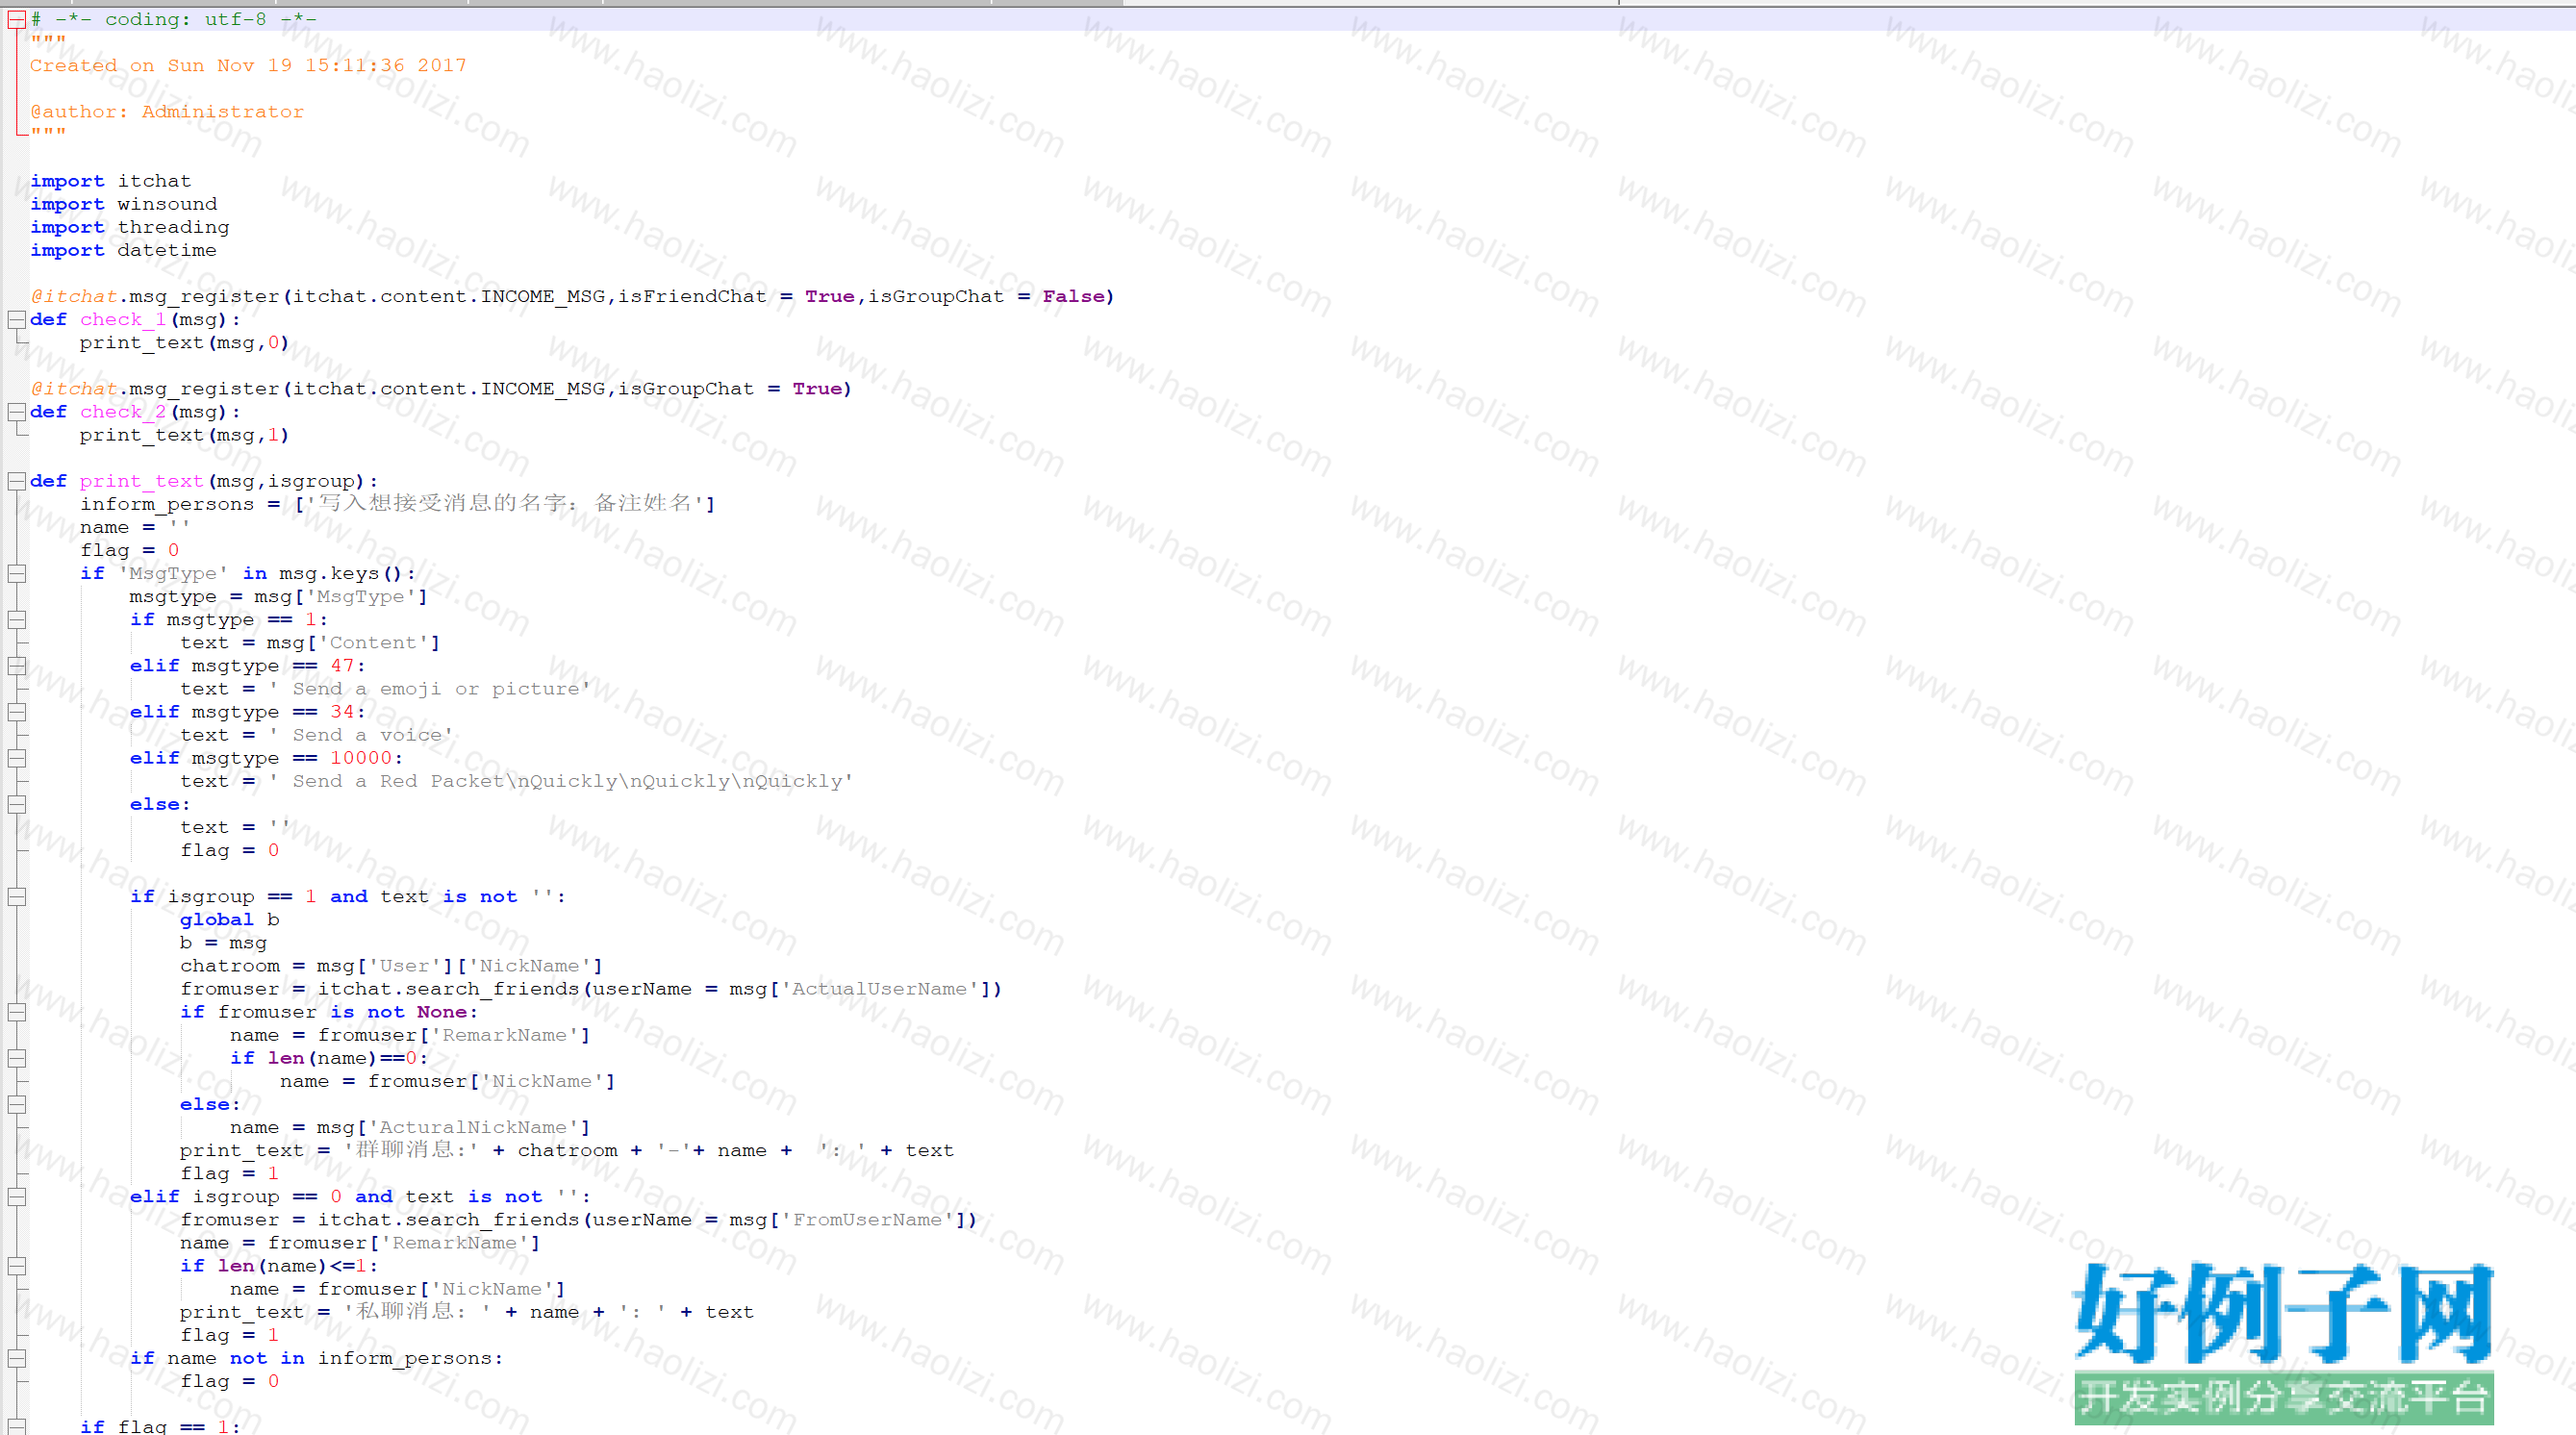
Task: Click the 'b = msg' assignment line
Action: [x=223, y=943]
